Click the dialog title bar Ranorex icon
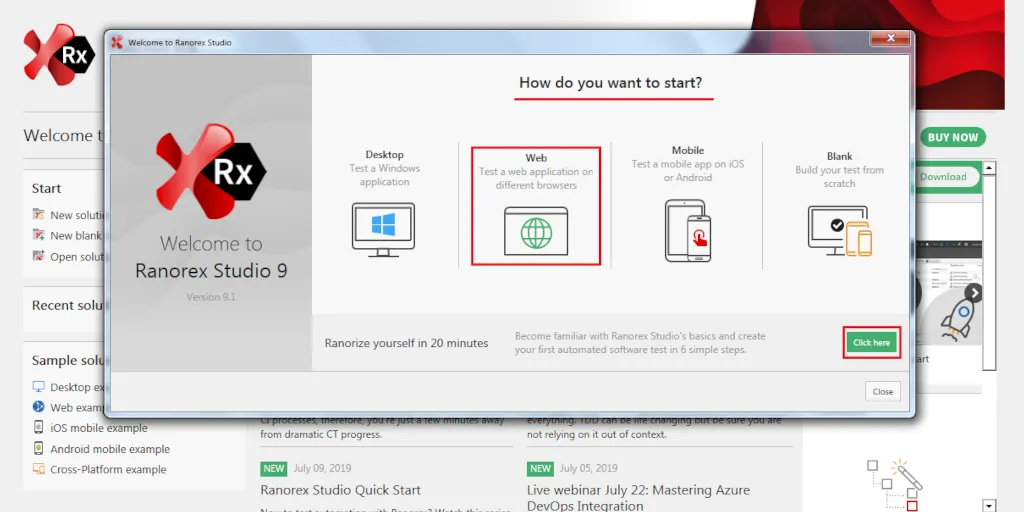 [x=117, y=42]
